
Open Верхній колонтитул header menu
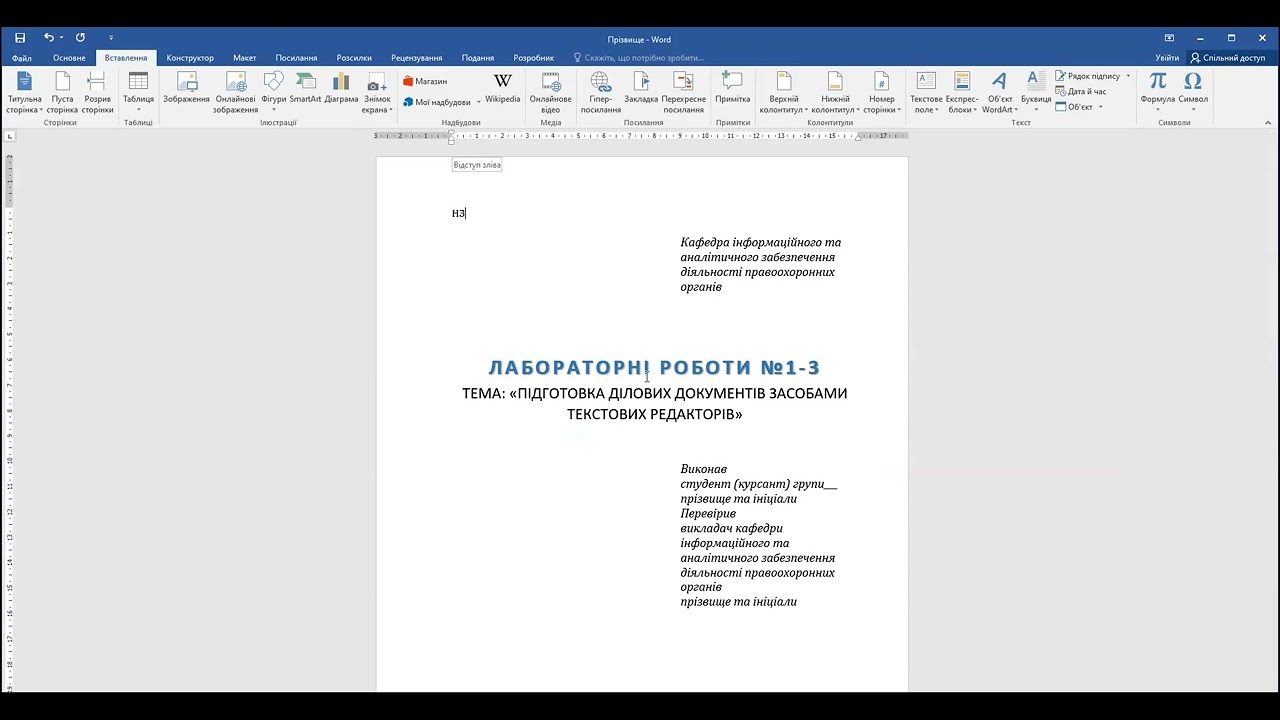784,93
